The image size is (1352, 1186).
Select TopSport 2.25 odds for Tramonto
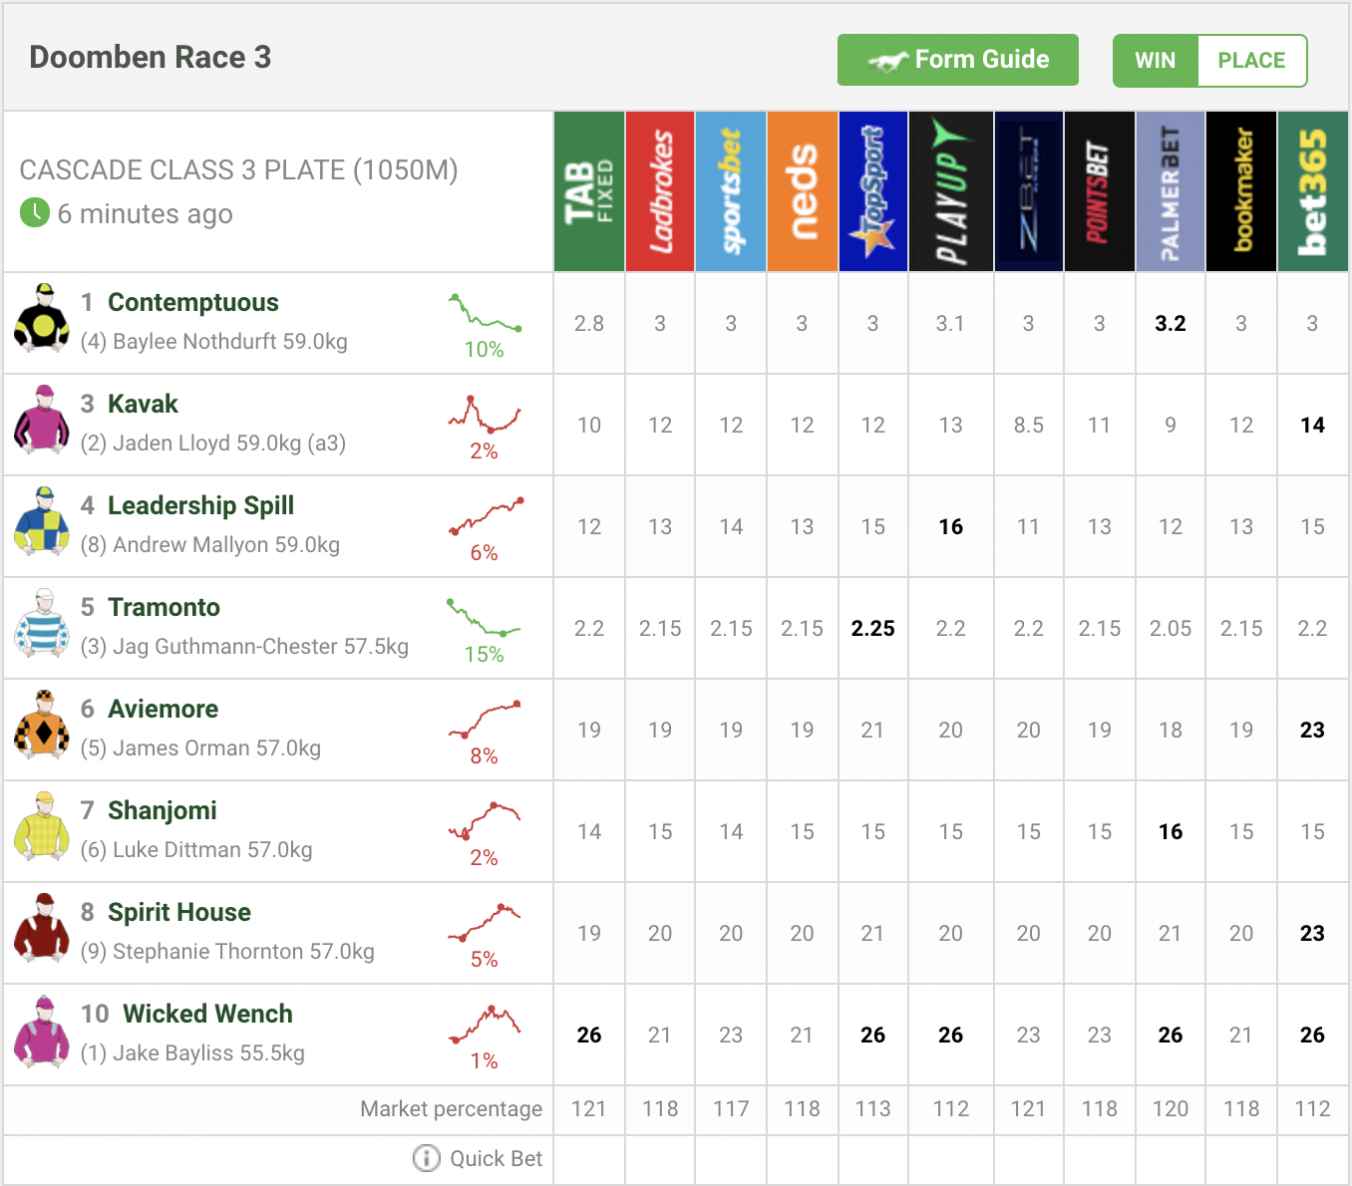pyautogui.click(x=873, y=628)
